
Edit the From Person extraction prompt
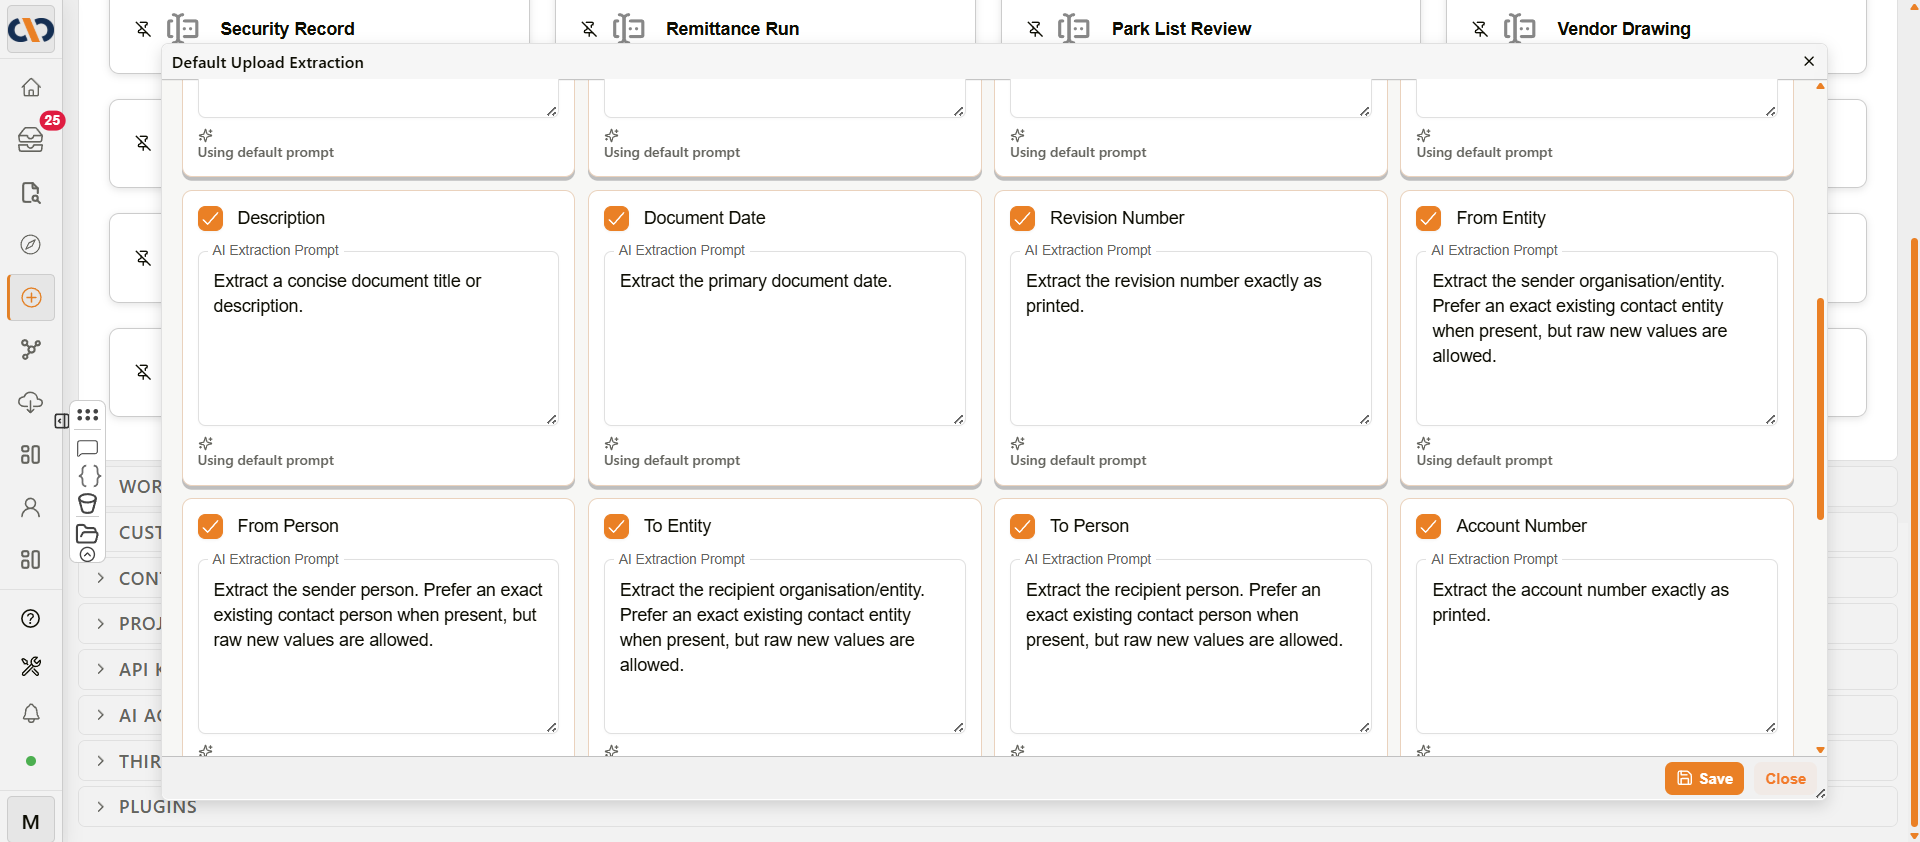(378, 646)
